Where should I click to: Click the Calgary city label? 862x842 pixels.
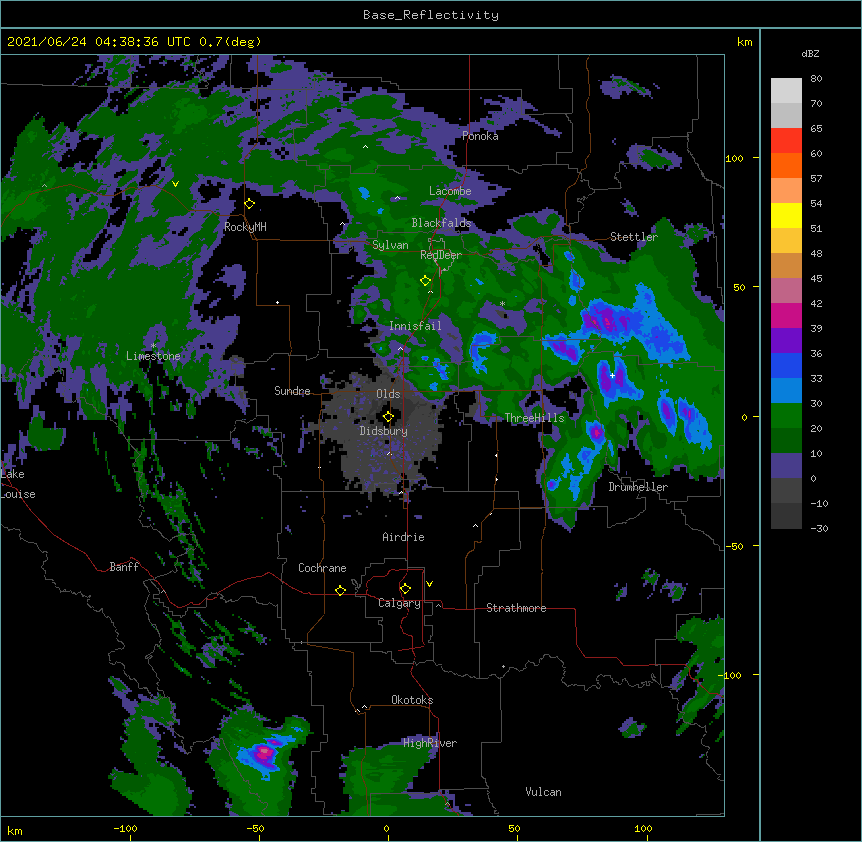pyautogui.click(x=400, y=603)
